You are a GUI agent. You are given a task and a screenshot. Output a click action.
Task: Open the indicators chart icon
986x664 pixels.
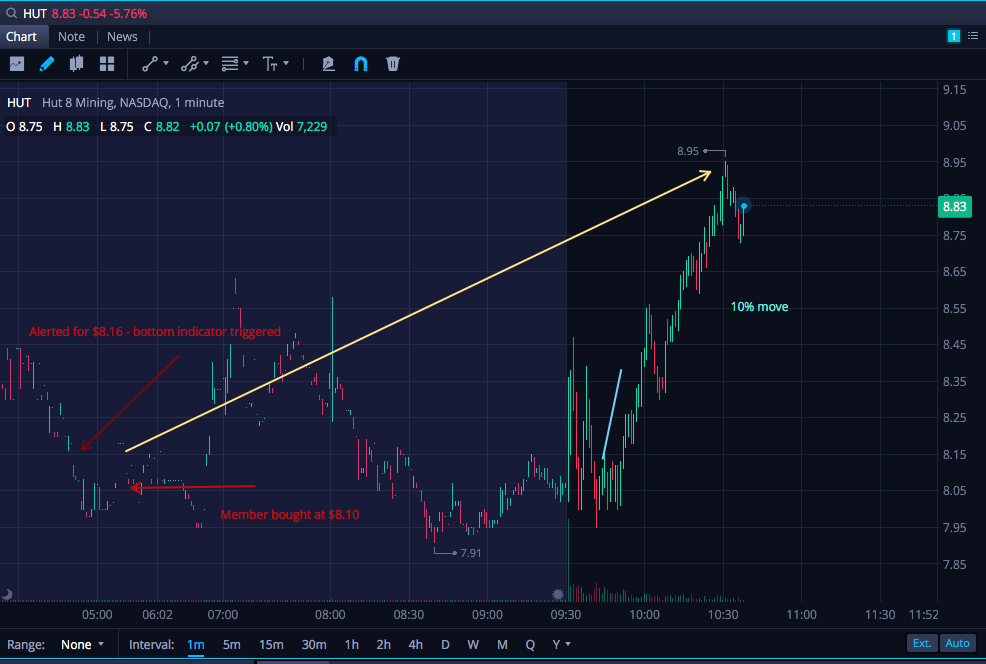click(x=17, y=64)
